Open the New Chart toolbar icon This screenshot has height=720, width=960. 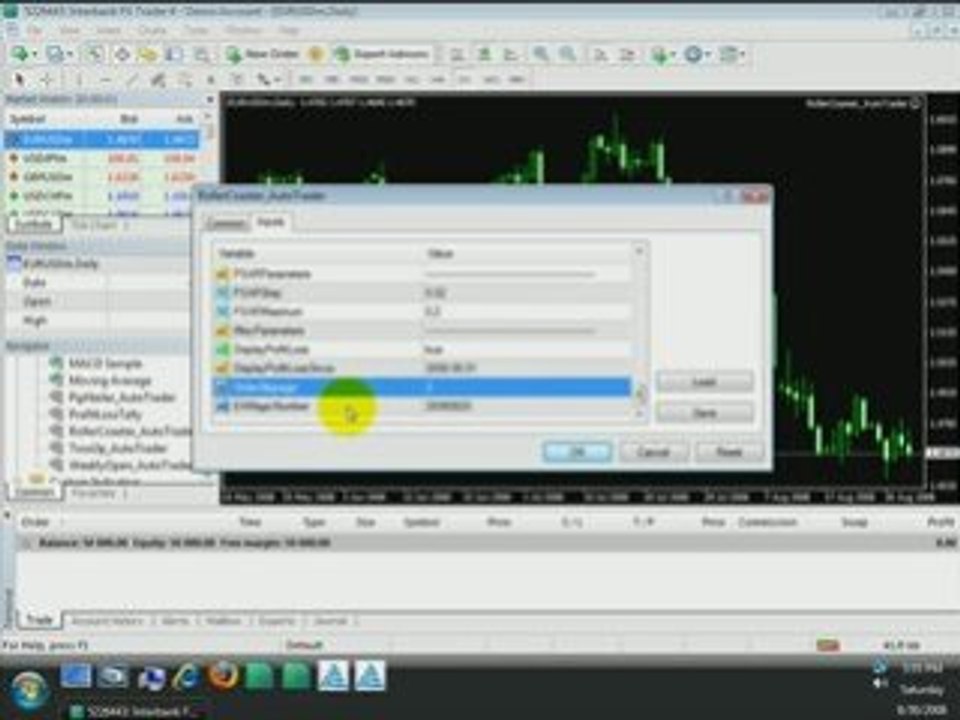pos(20,54)
